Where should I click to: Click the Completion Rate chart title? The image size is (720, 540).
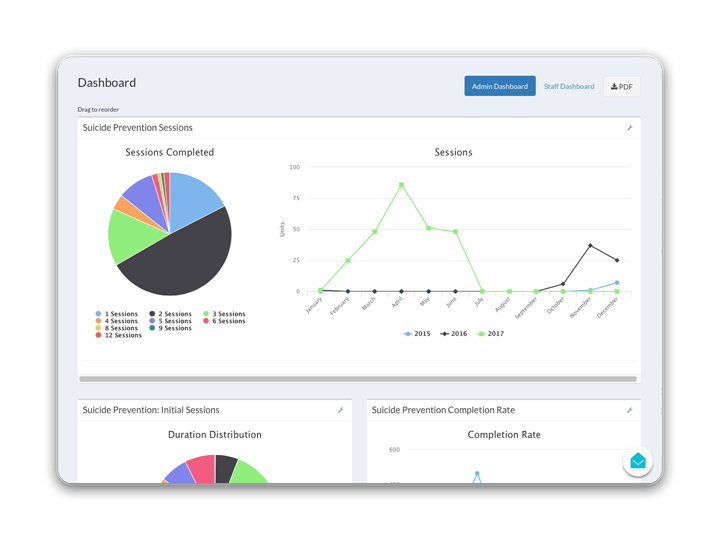tap(504, 435)
